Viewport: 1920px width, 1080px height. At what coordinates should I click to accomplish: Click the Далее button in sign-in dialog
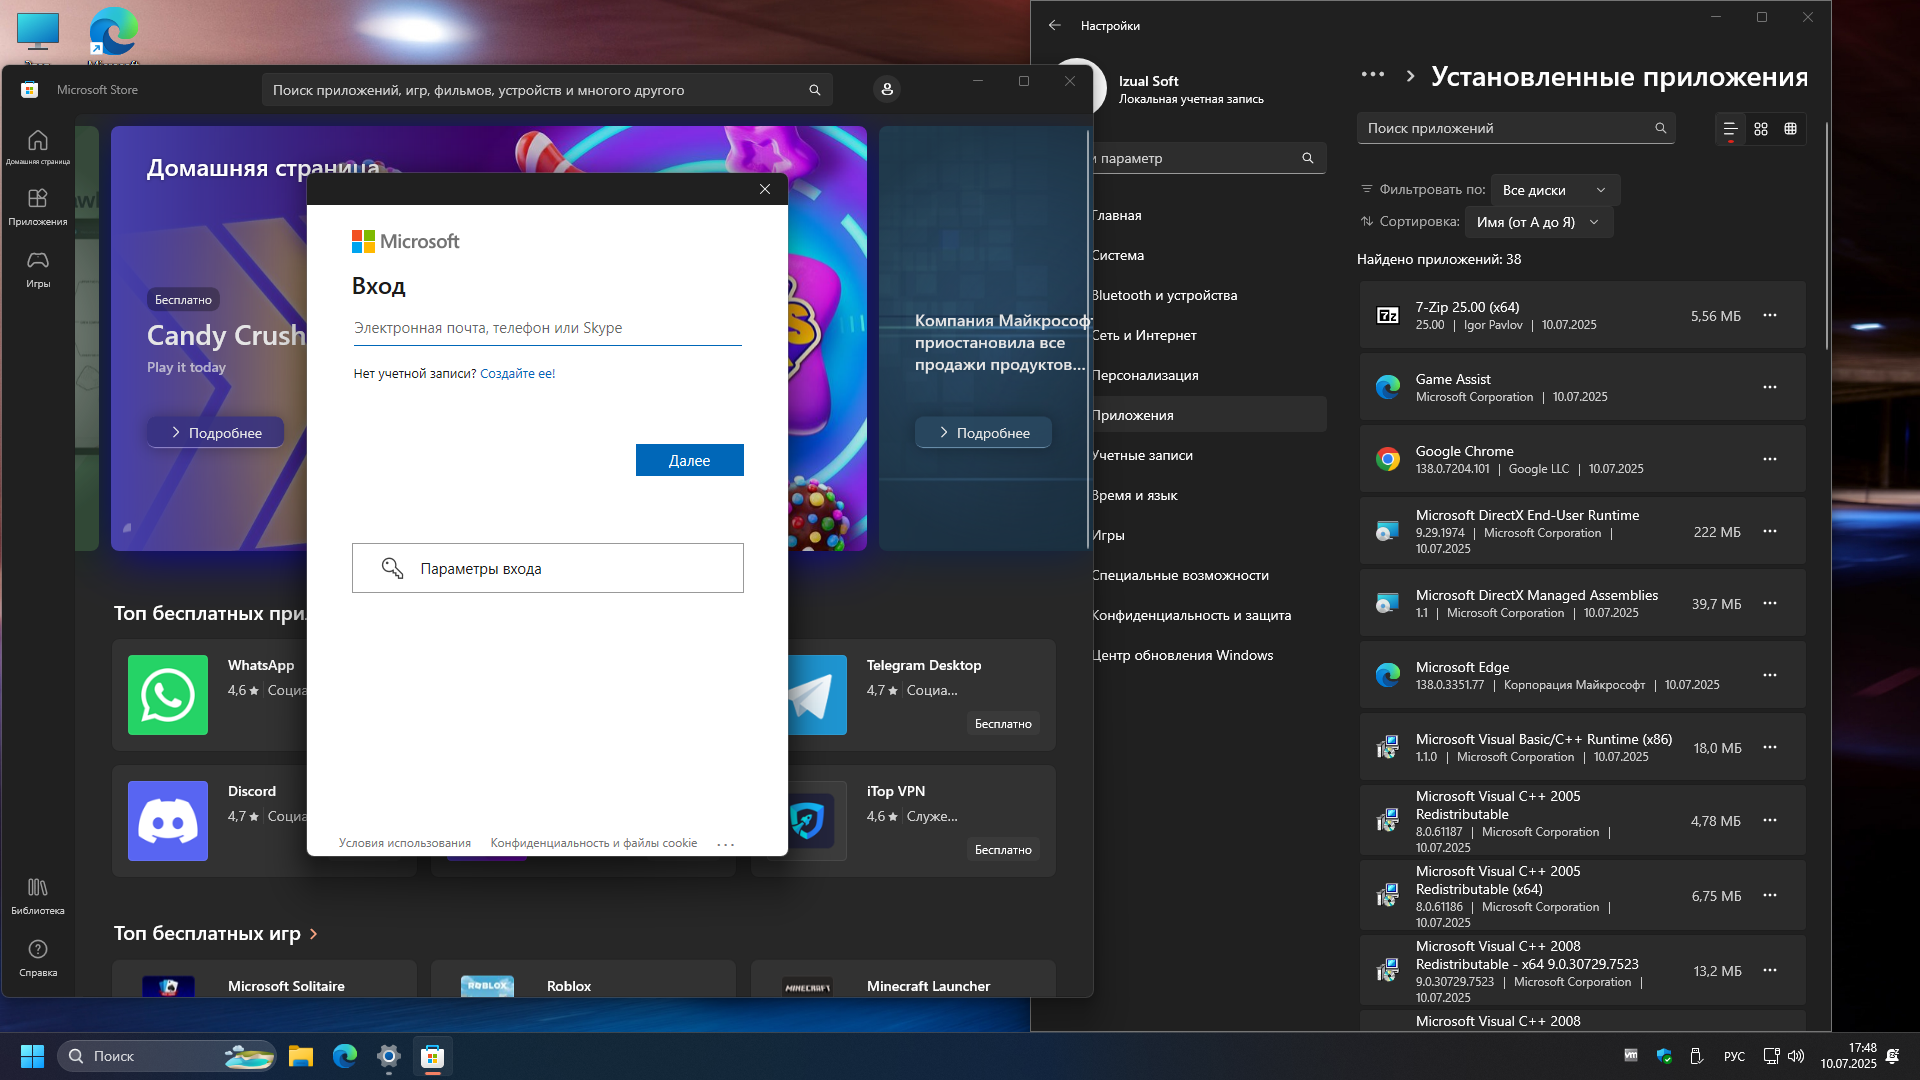(690, 460)
